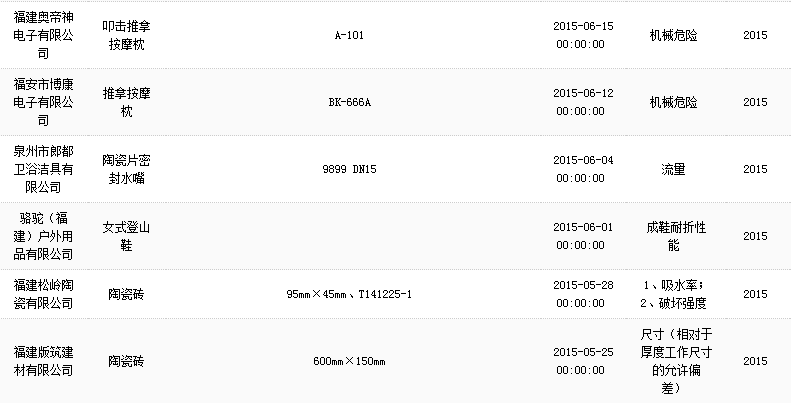Click company 泉州市郎都卫浴洁具有限公司

coord(43,169)
